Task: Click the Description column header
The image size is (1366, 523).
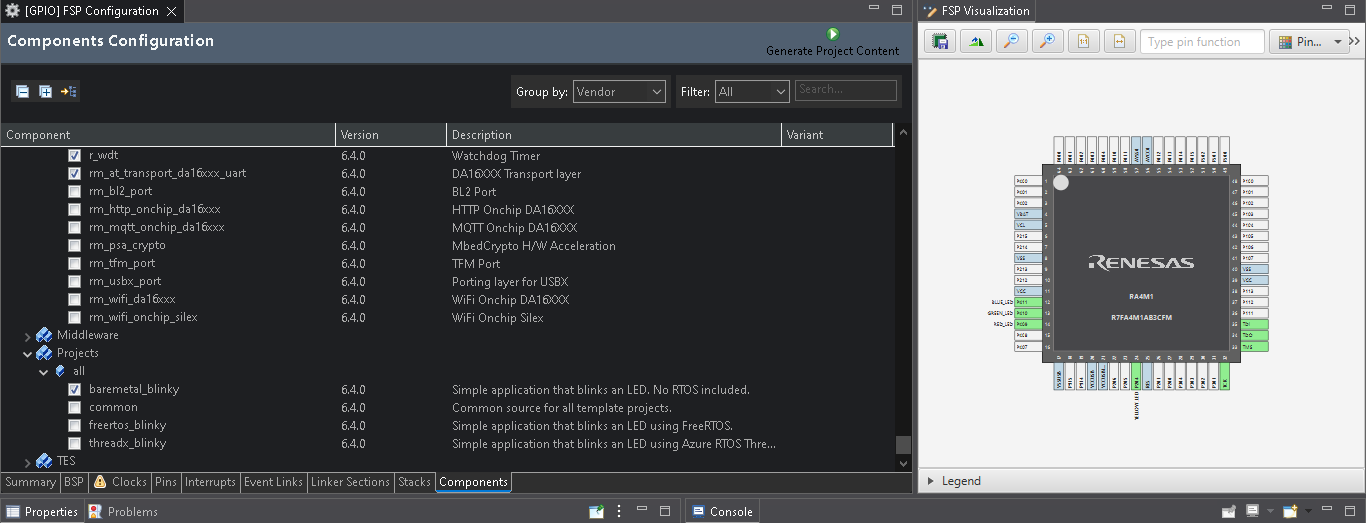Action: [614, 135]
